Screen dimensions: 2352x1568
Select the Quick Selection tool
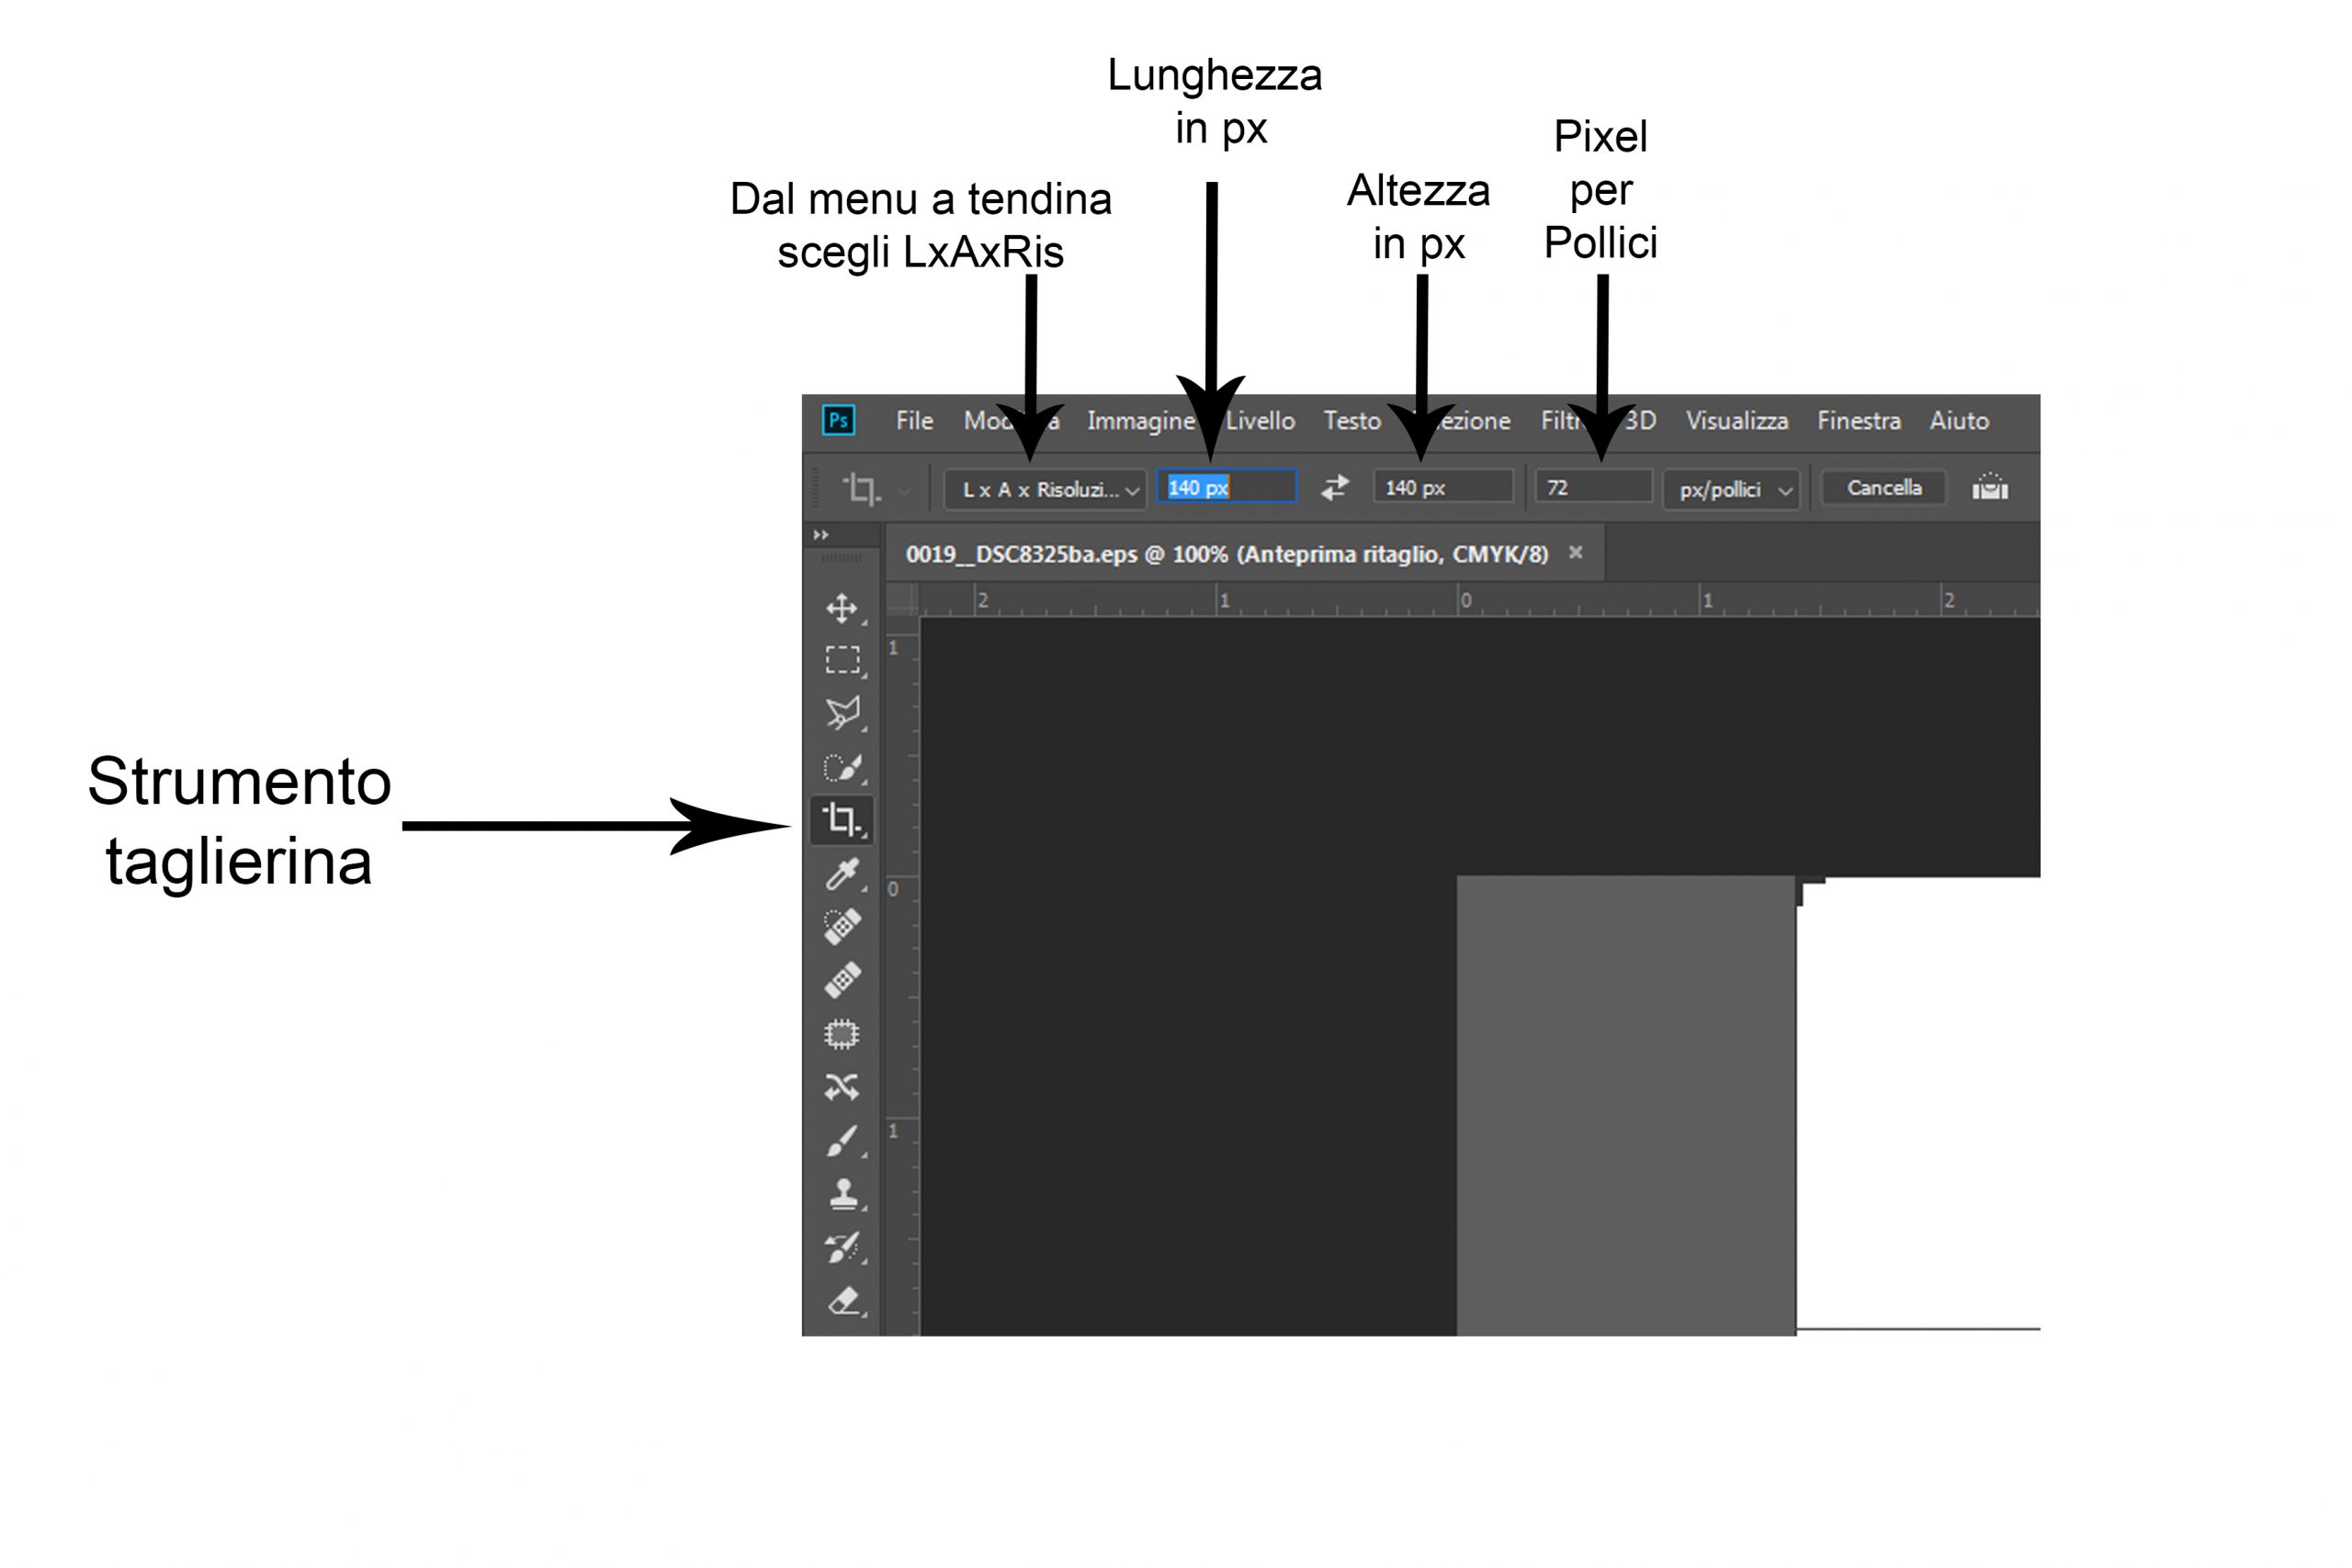coord(842,767)
